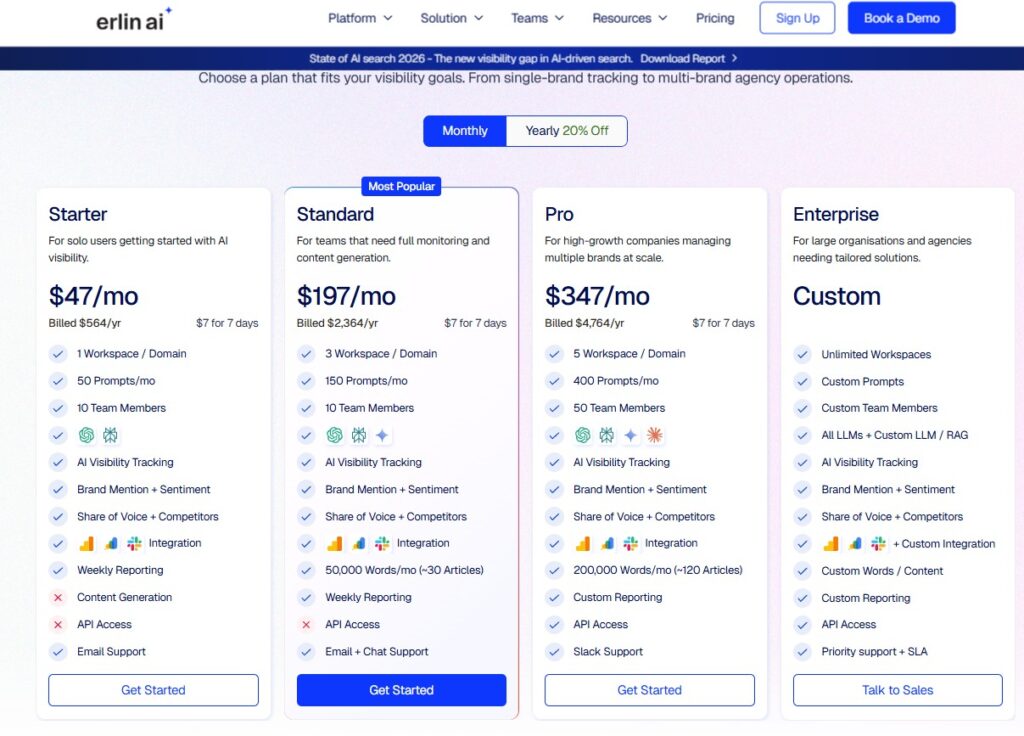The image size is (1024, 736).
Task: Click Billed $564/yr text
Action: click(85, 323)
